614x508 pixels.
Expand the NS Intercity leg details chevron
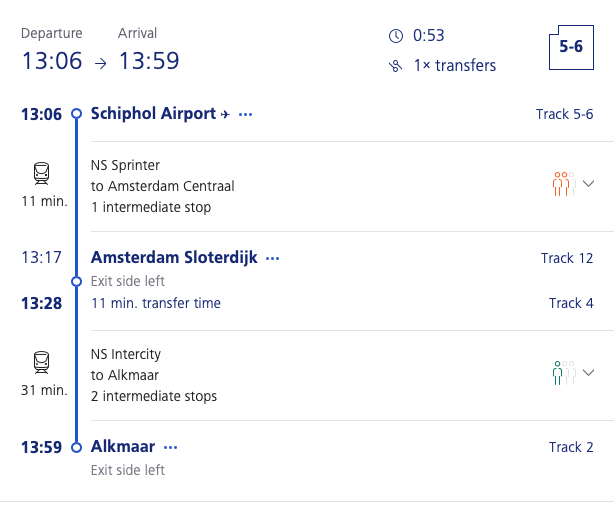pos(588,372)
